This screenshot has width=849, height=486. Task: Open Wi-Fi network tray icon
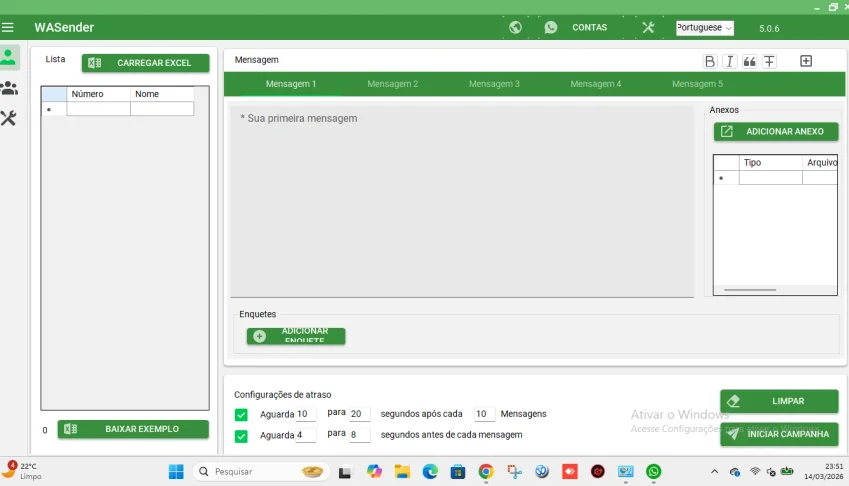[x=754, y=472]
